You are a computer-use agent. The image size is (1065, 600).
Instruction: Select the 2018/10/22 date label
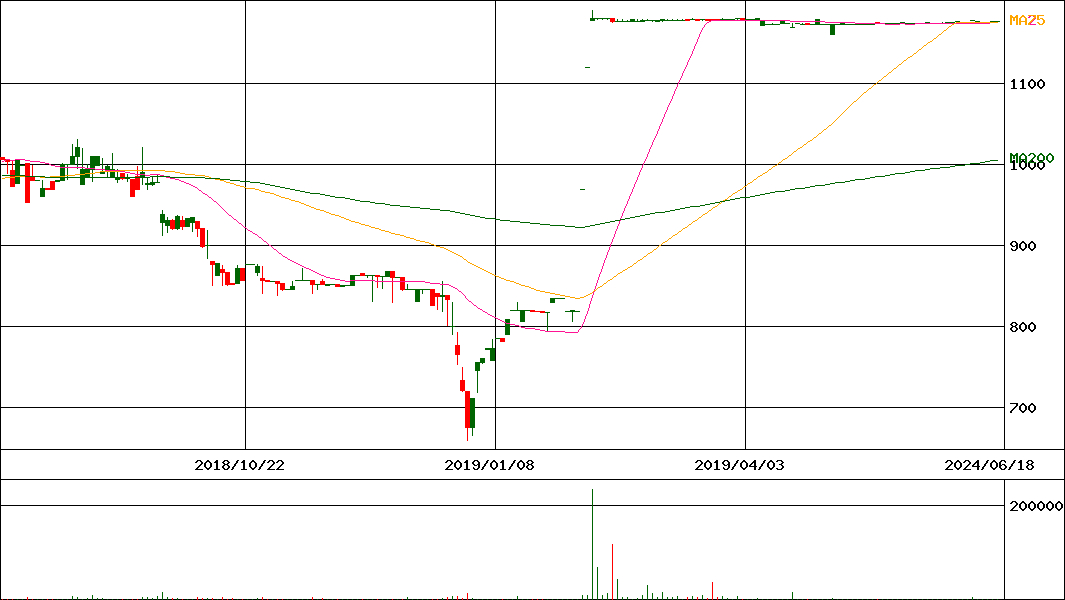[x=240, y=465]
